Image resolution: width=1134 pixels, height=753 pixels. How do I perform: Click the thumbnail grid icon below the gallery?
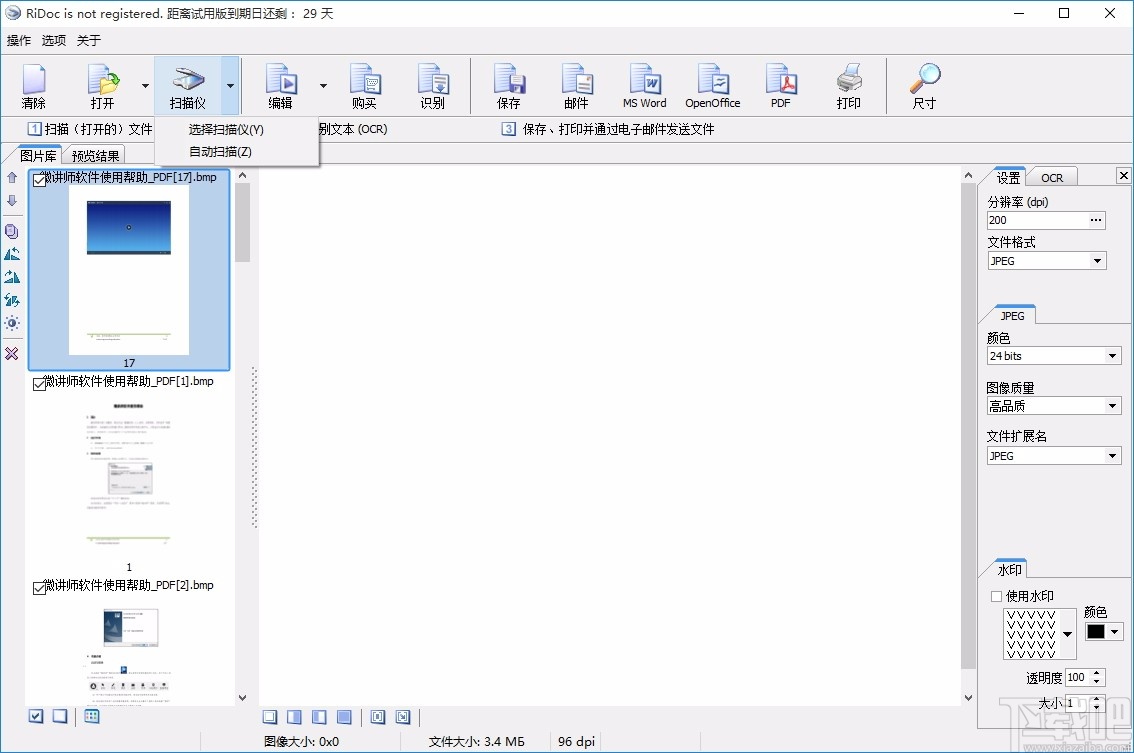[91, 716]
